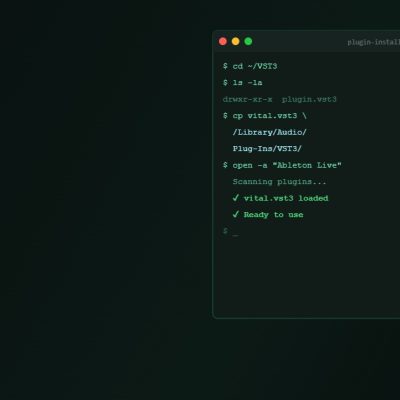Screen dimensions: 400x400
Task: Click the "vital.vst3 loaded" status line
Action: pyautogui.click(x=280, y=198)
